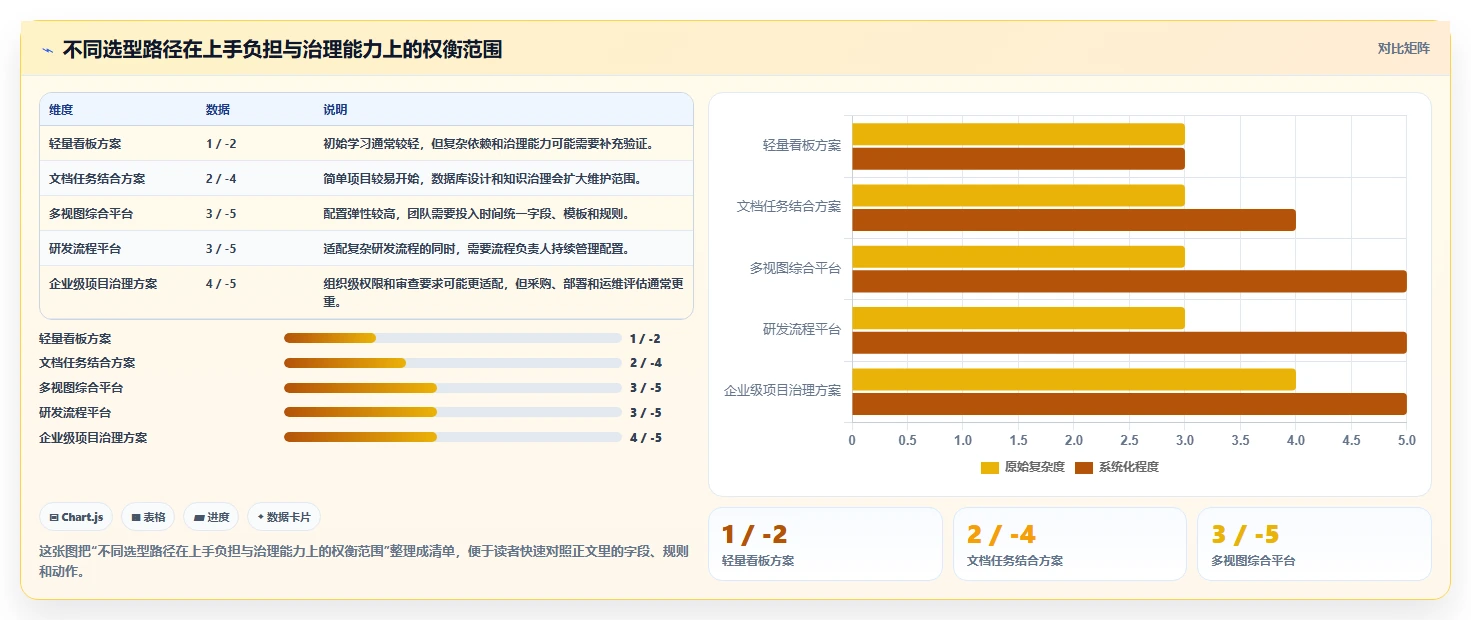Select the 轻量看板方案 table row name

tap(85, 144)
